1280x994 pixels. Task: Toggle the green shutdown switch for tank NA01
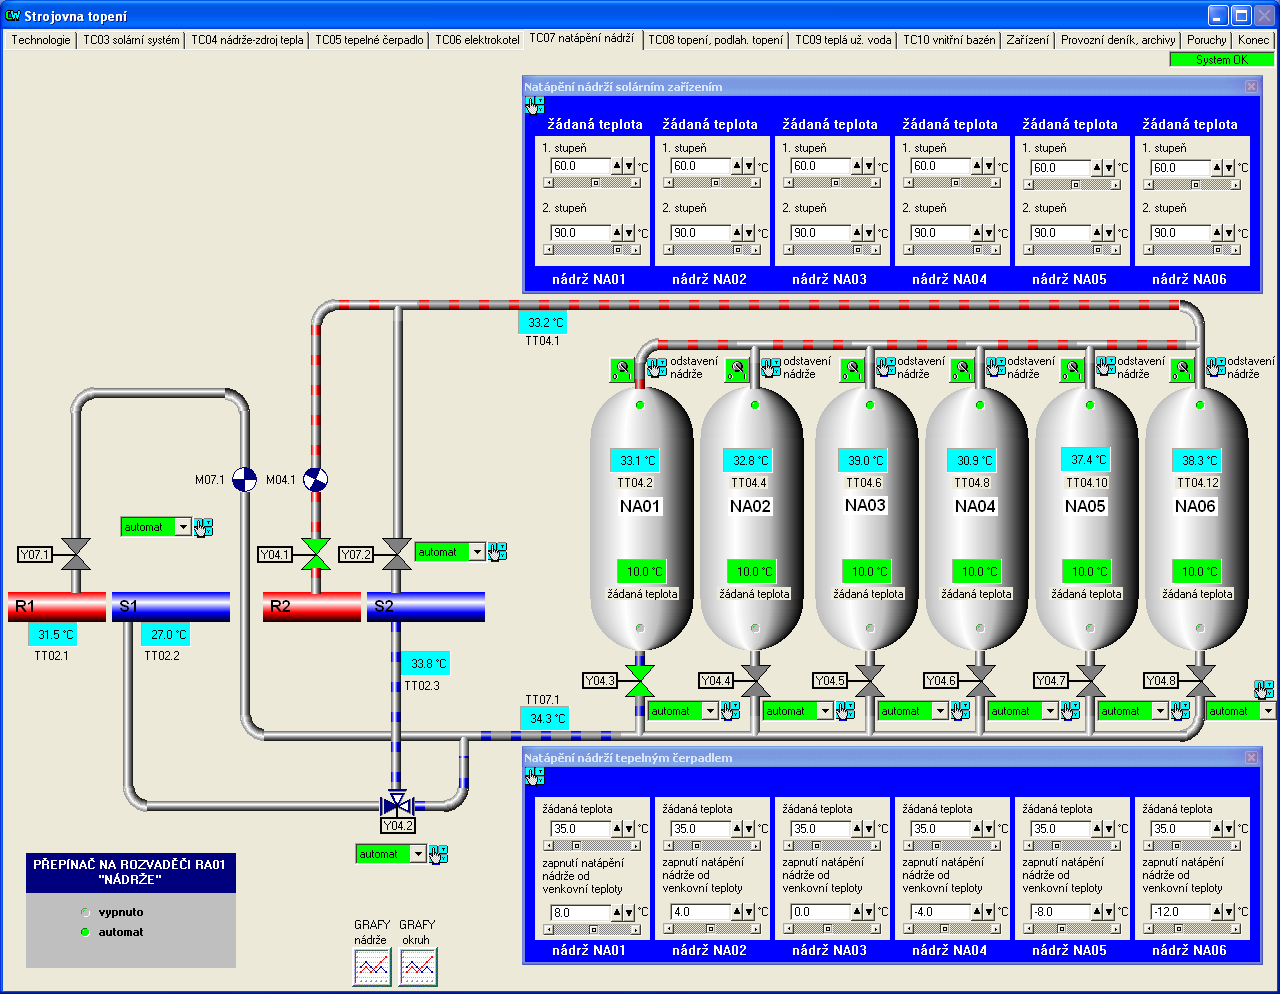(622, 370)
